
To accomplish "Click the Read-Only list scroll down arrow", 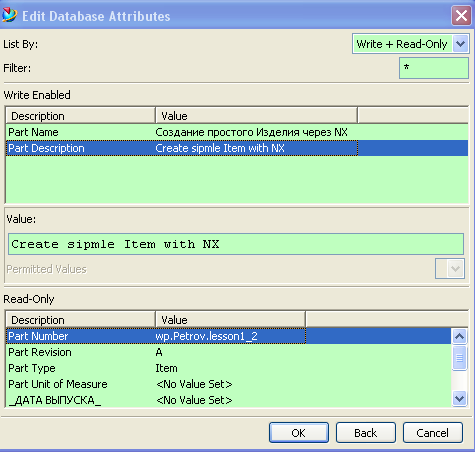I will [459, 398].
